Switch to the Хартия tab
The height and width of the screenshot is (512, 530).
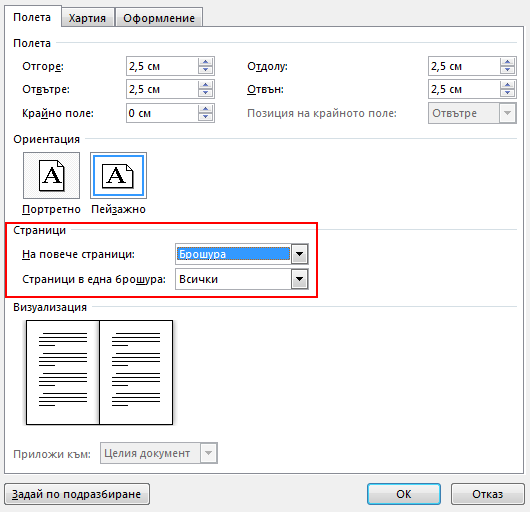pos(87,18)
